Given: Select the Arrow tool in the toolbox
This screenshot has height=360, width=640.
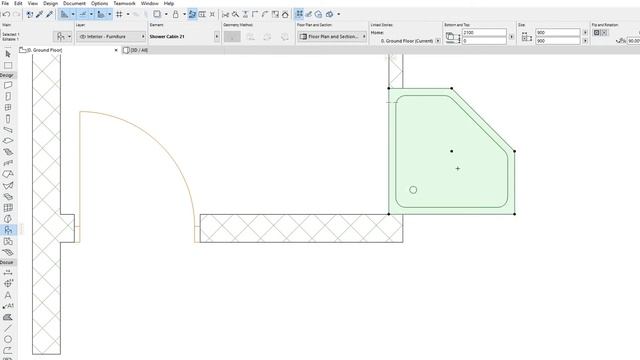Looking at the screenshot, I should click(8, 54).
